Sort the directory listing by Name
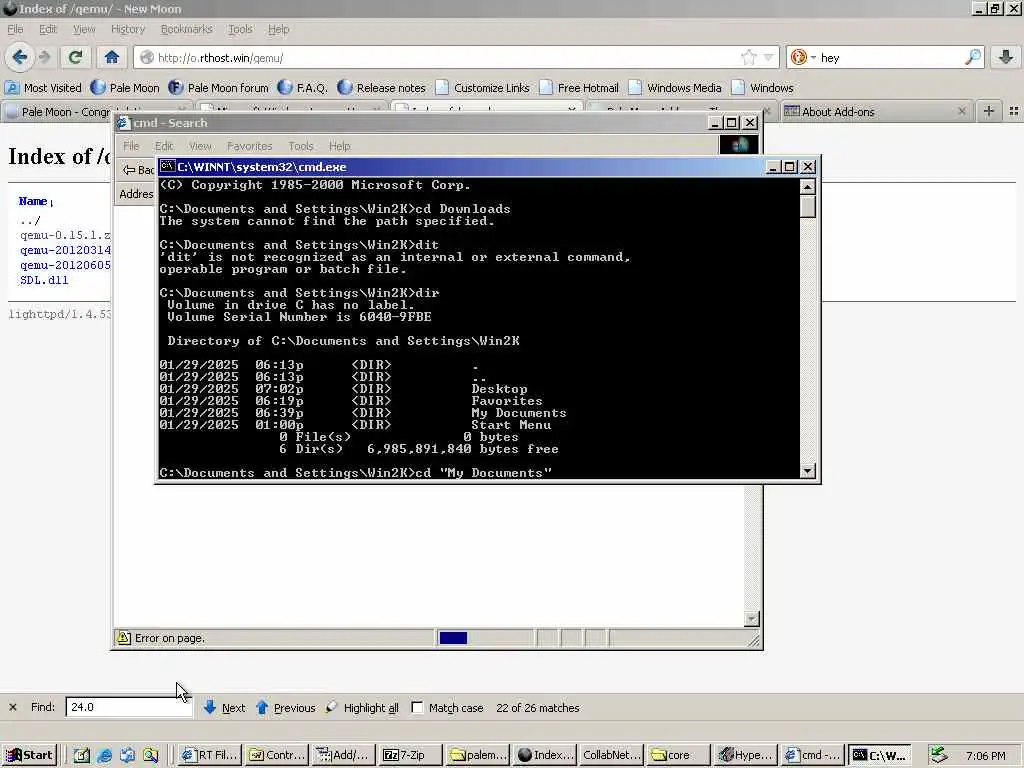 (33, 201)
